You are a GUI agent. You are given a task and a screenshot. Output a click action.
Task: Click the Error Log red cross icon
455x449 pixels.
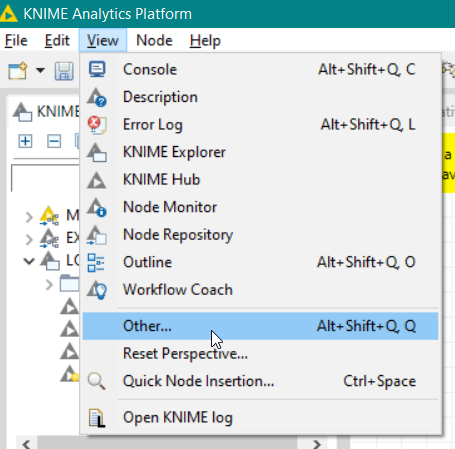point(97,125)
